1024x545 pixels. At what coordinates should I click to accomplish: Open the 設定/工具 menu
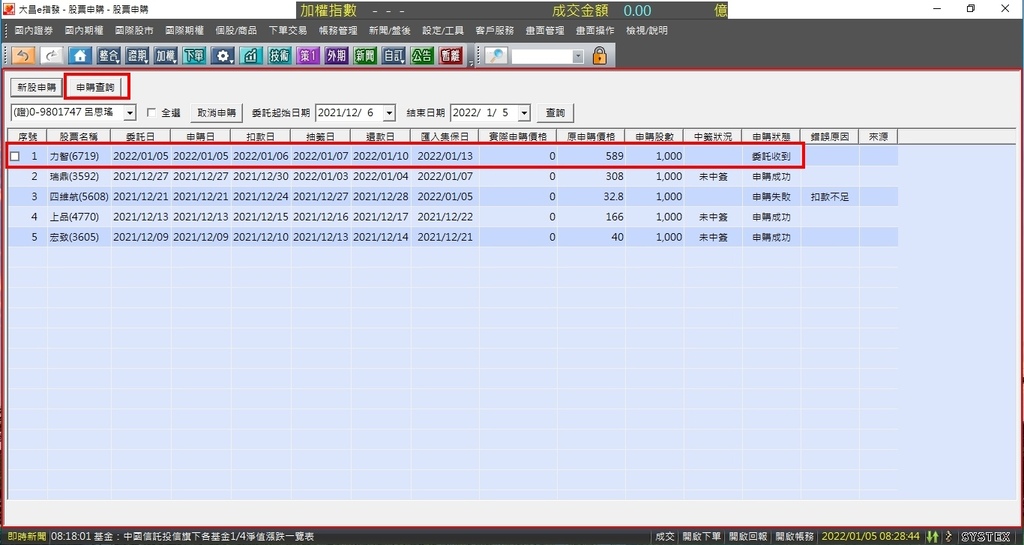click(443, 31)
